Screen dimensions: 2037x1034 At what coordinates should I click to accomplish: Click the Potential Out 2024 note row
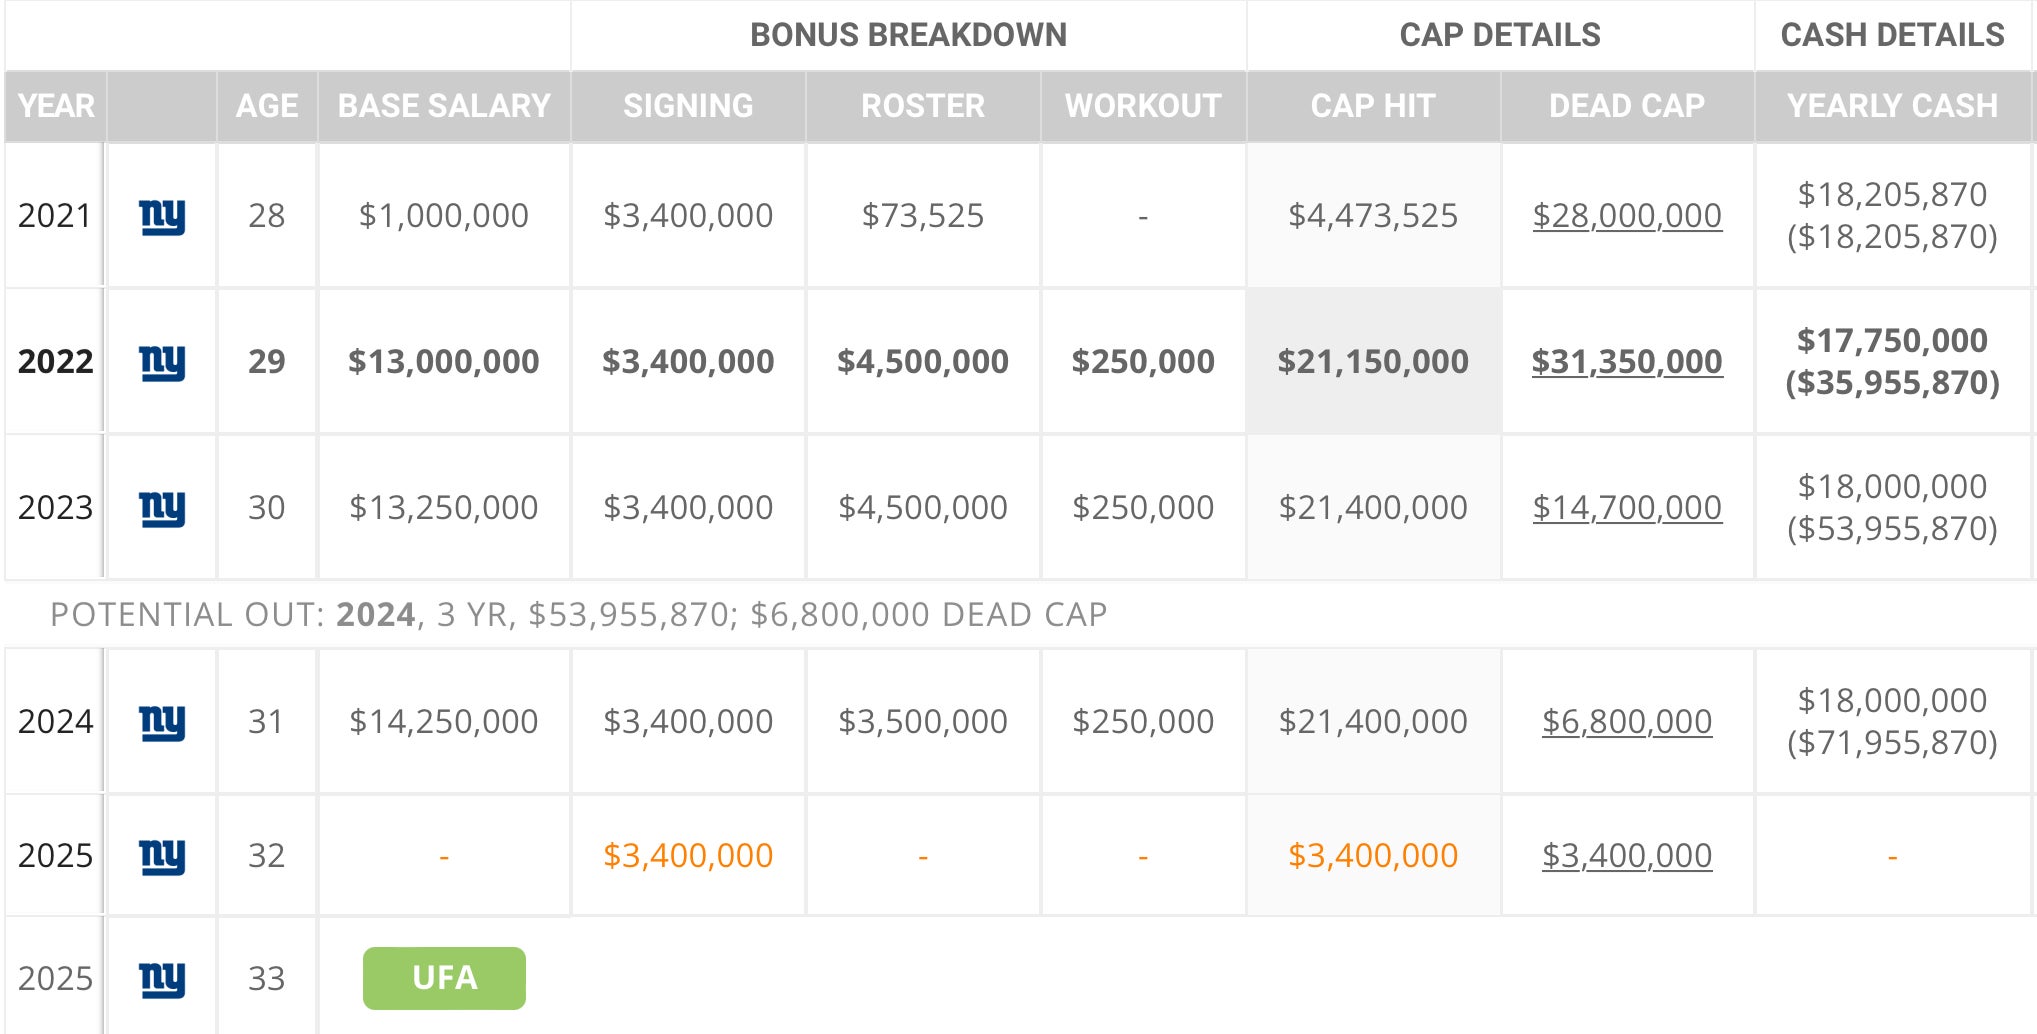pyautogui.click(x=578, y=614)
